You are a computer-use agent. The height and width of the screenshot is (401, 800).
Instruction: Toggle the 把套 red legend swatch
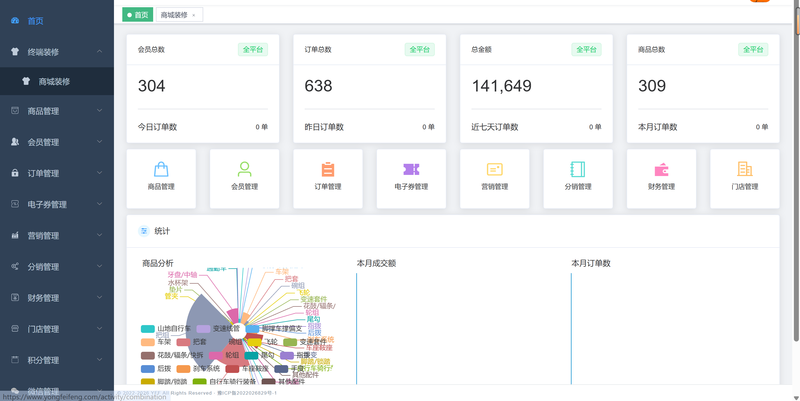[x=183, y=342]
